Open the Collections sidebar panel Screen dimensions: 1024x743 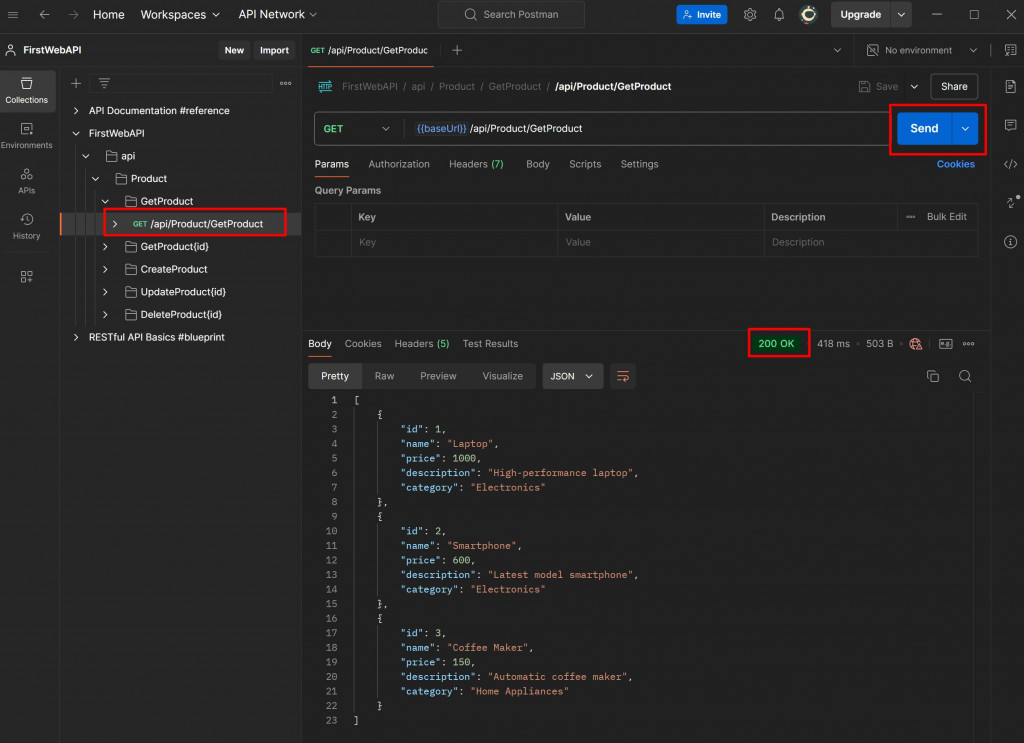(27, 90)
